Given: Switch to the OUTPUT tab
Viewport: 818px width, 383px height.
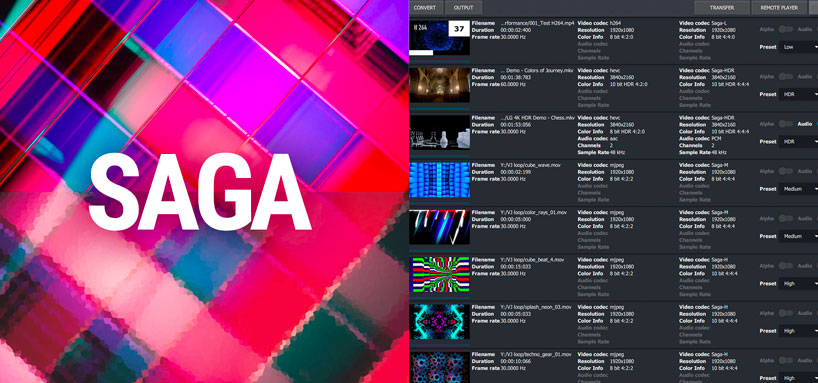Looking at the screenshot, I should pos(463,8).
